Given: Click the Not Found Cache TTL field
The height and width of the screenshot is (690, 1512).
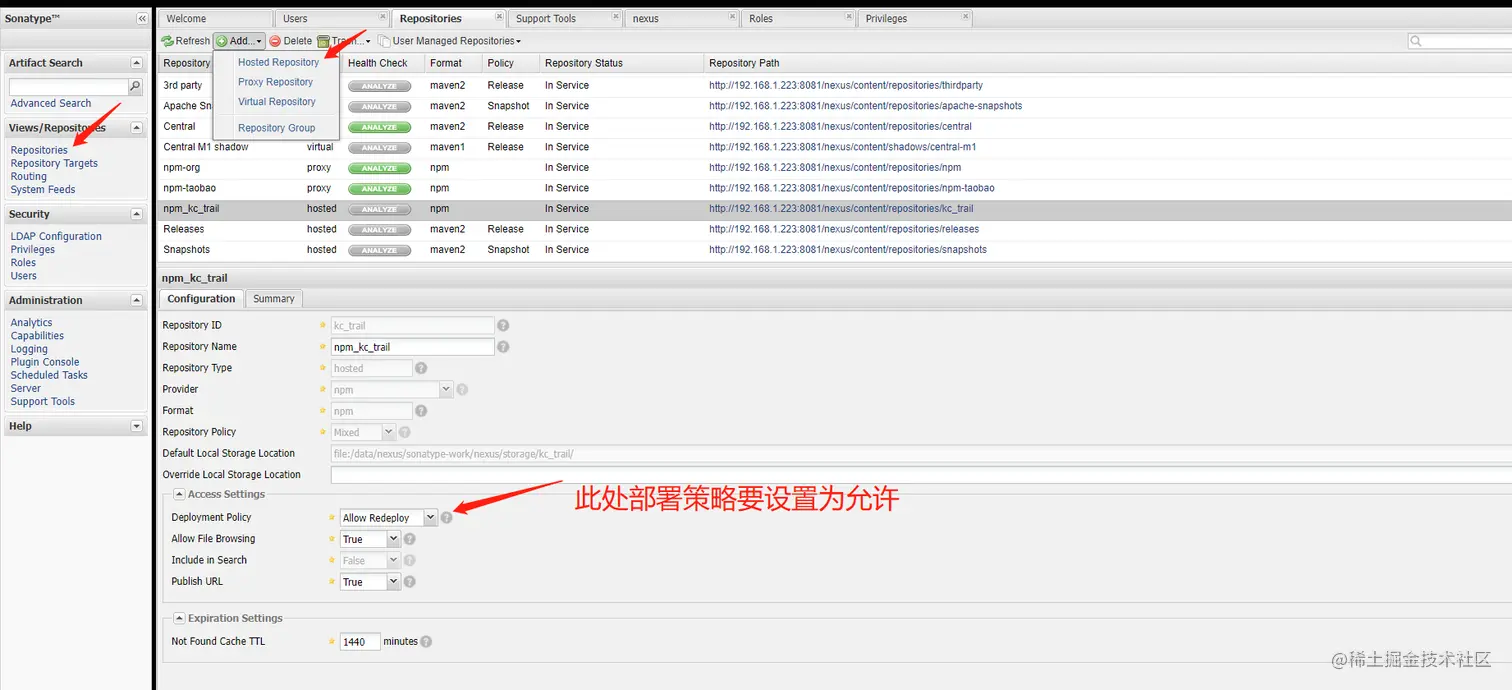Looking at the screenshot, I should [360, 642].
